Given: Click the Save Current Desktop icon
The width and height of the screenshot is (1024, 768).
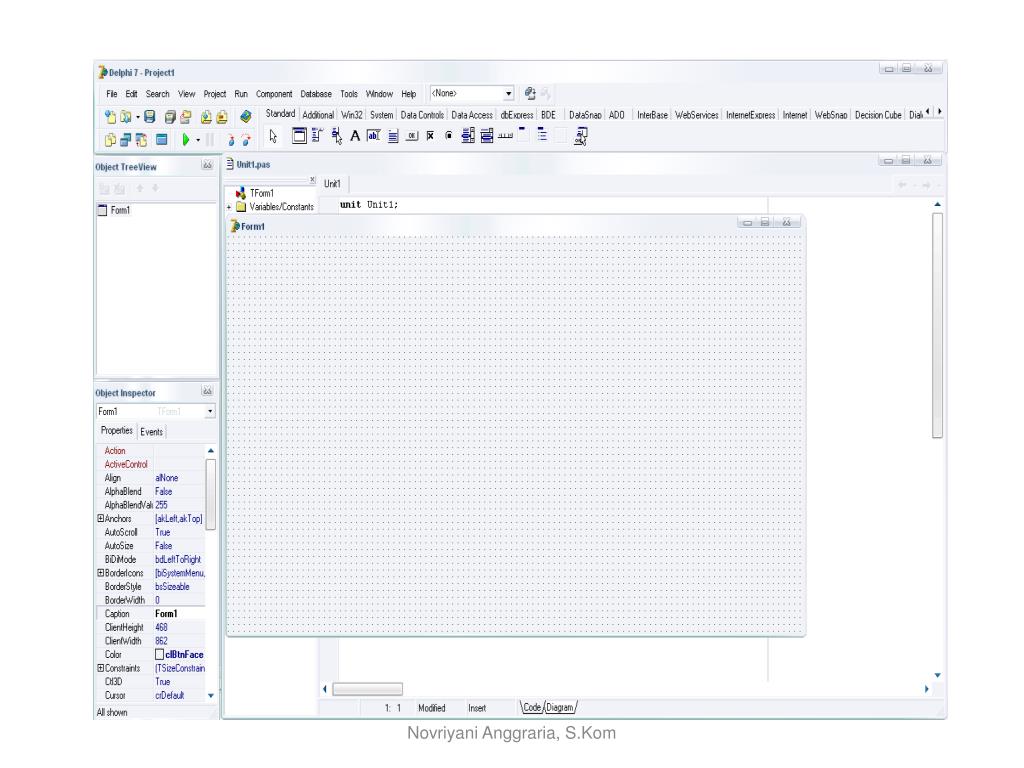Looking at the screenshot, I should click(x=530, y=94).
